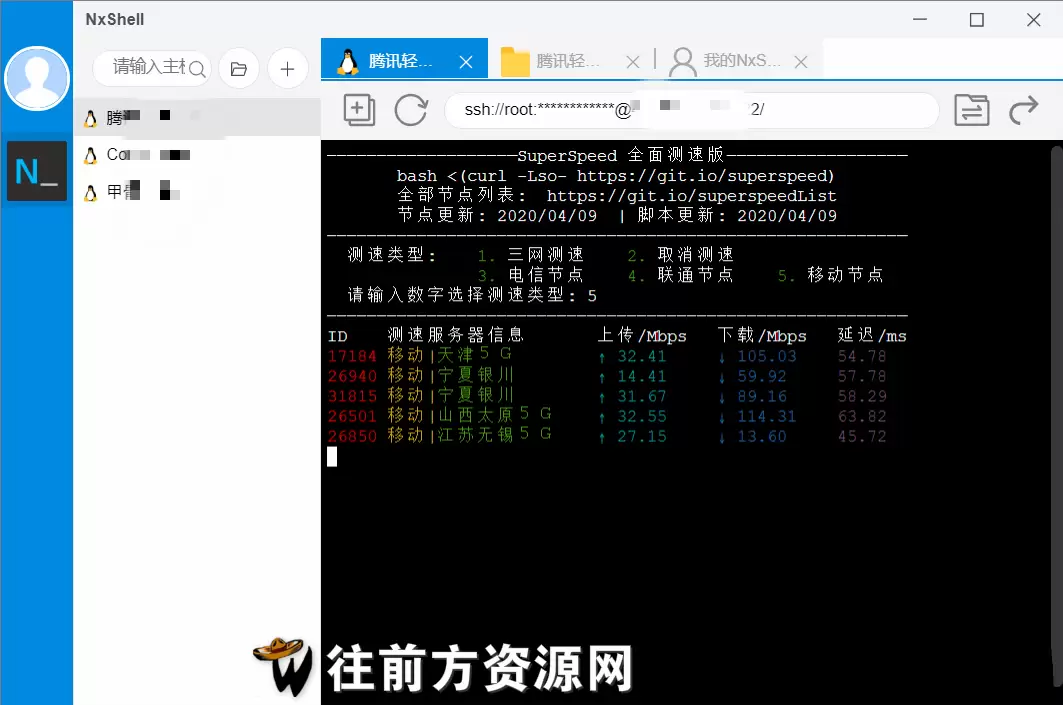Screen dimensions: 1063x705
Task: Reconnect using the refresh icon
Action: (412, 109)
